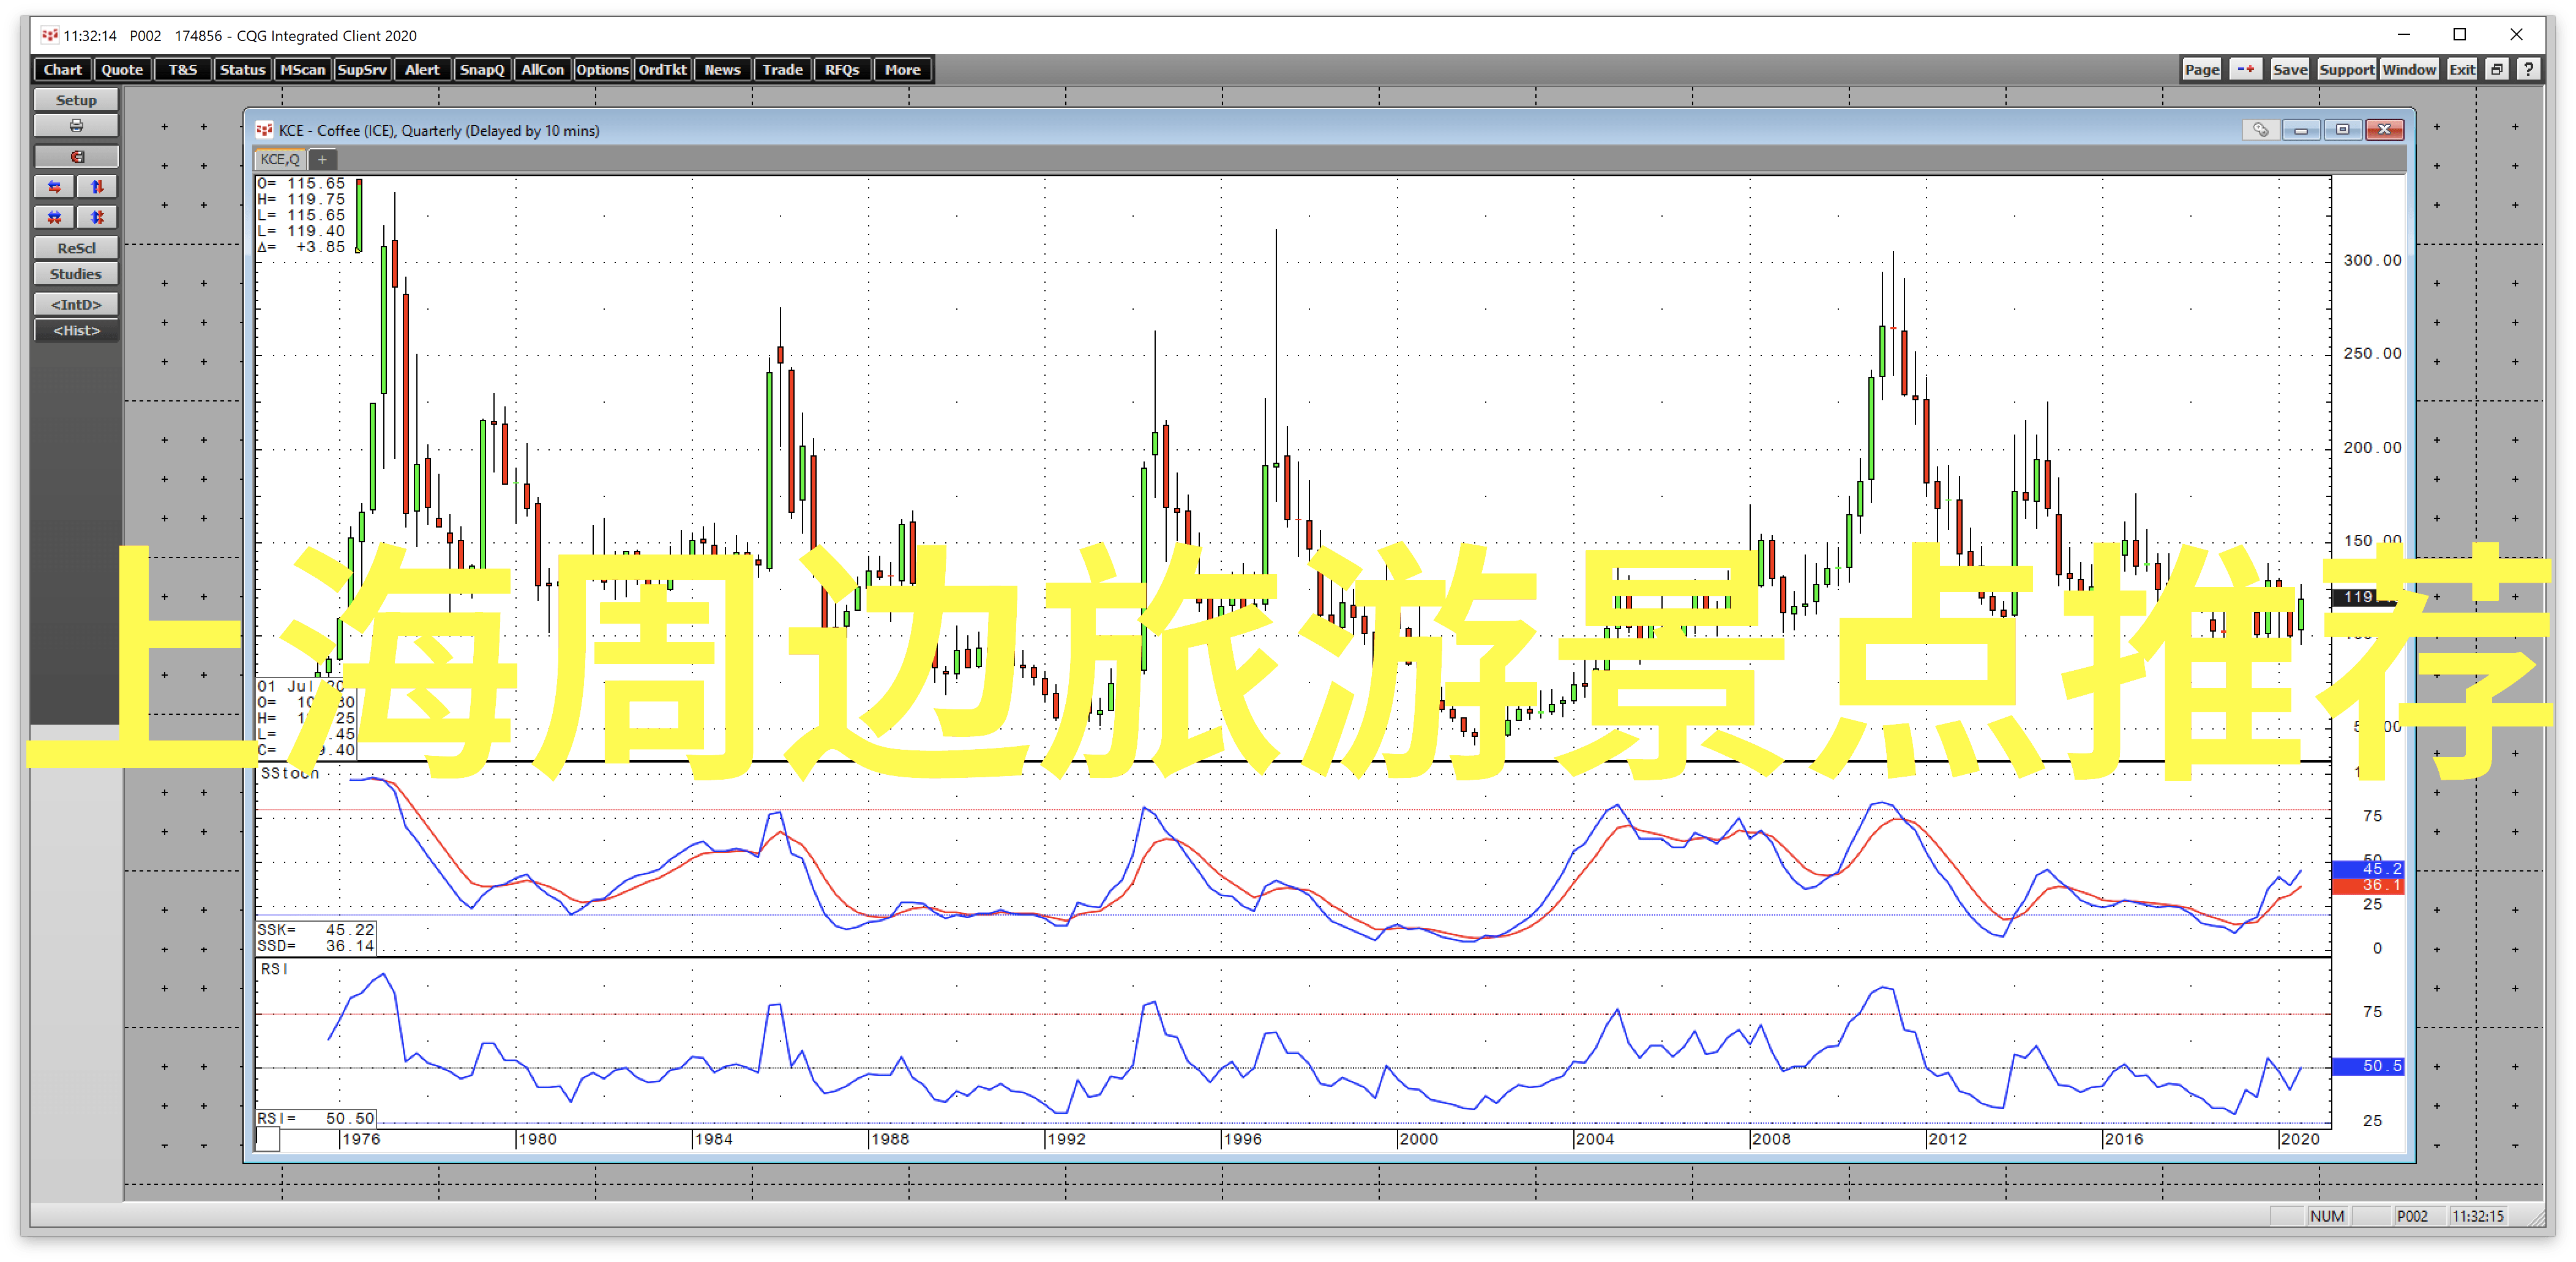The image size is (2576, 1262).
Task: Click the SStoch 36.1 red value tag
Action: 2368,886
